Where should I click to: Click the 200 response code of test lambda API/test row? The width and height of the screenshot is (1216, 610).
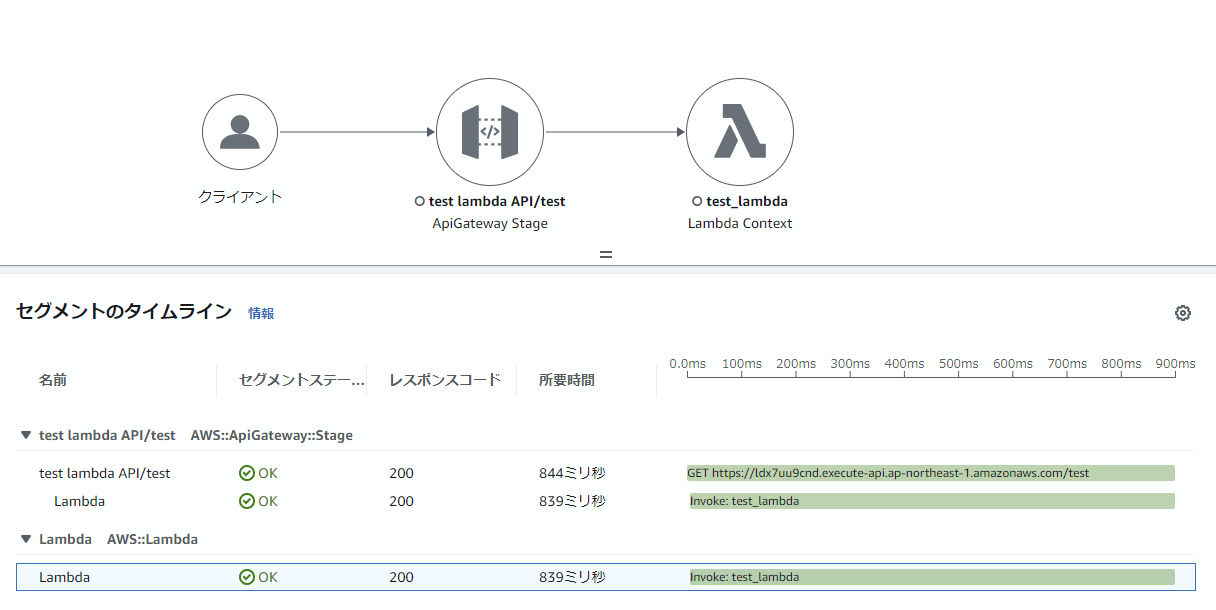pyautogui.click(x=401, y=473)
